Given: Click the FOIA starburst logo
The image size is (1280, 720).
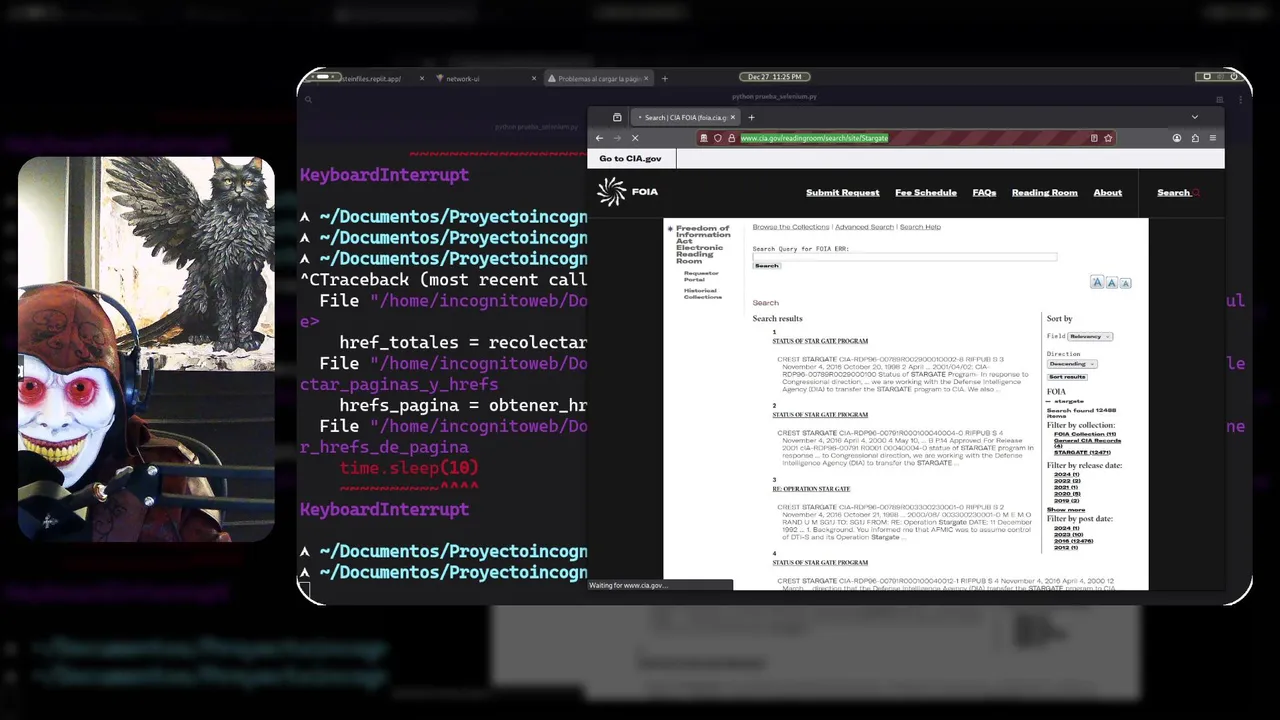Looking at the screenshot, I should [x=611, y=191].
